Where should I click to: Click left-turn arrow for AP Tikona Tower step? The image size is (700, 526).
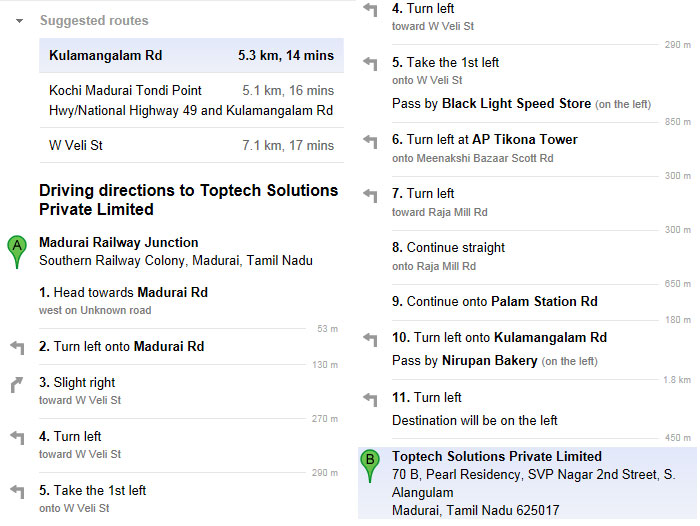370,141
